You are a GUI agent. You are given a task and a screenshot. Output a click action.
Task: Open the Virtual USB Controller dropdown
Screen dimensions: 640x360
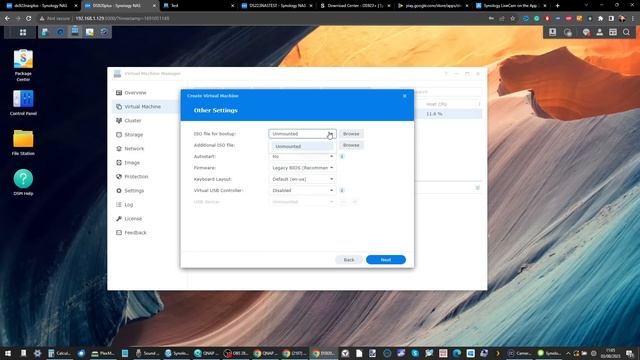coord(302,190)
